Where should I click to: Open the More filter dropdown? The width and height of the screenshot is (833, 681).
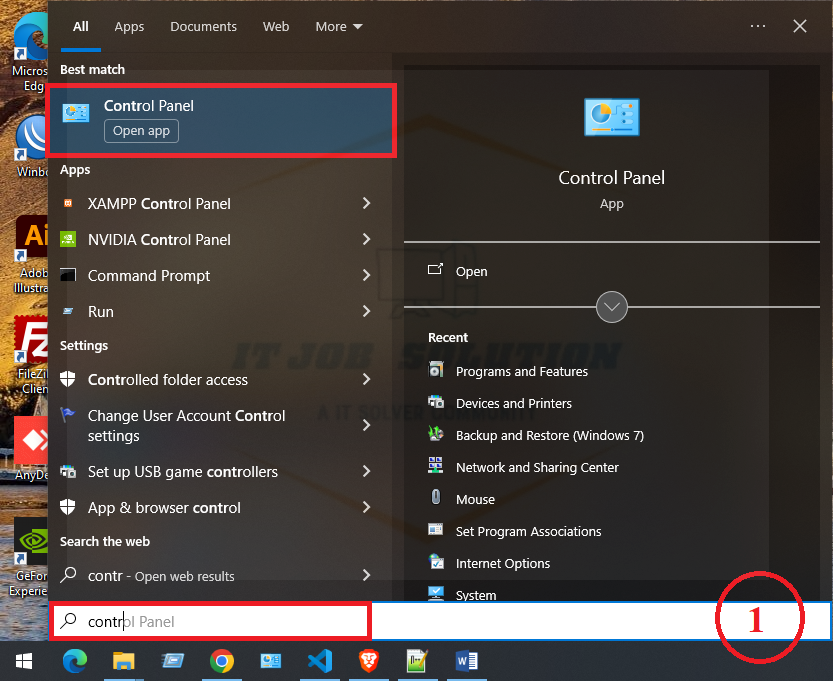[338, 27]
